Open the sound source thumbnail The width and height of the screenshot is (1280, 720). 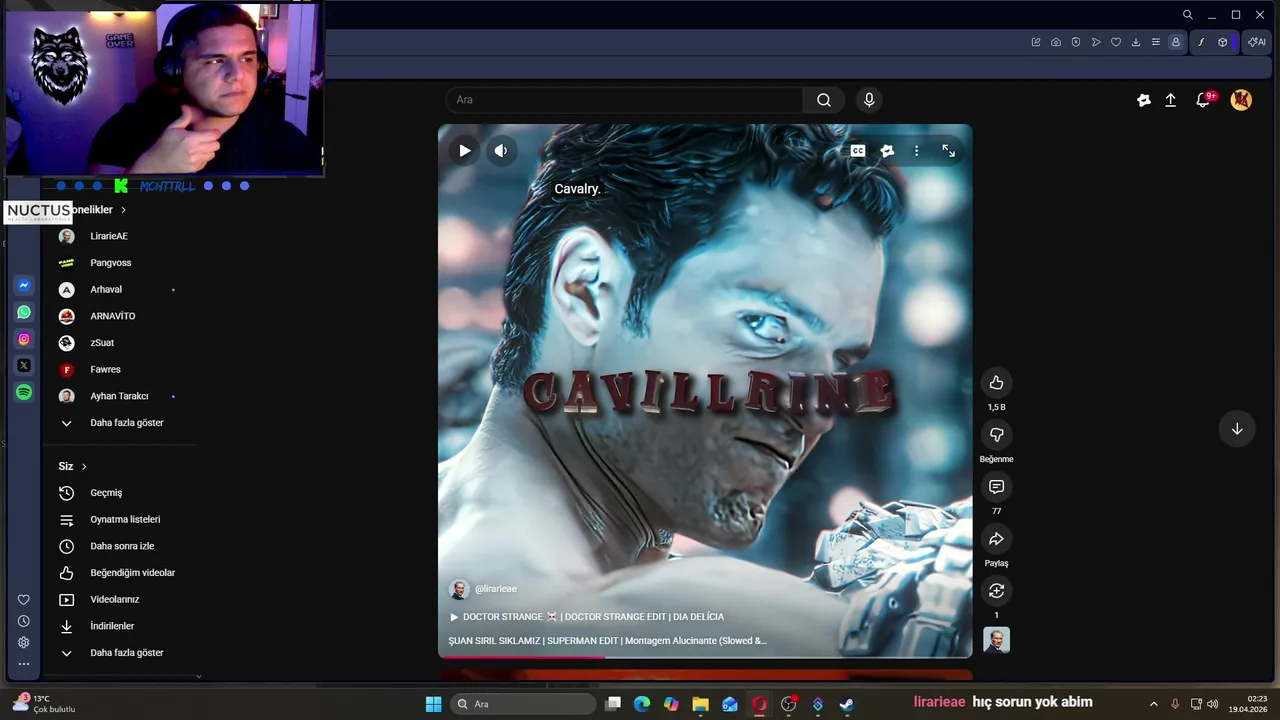996,640
